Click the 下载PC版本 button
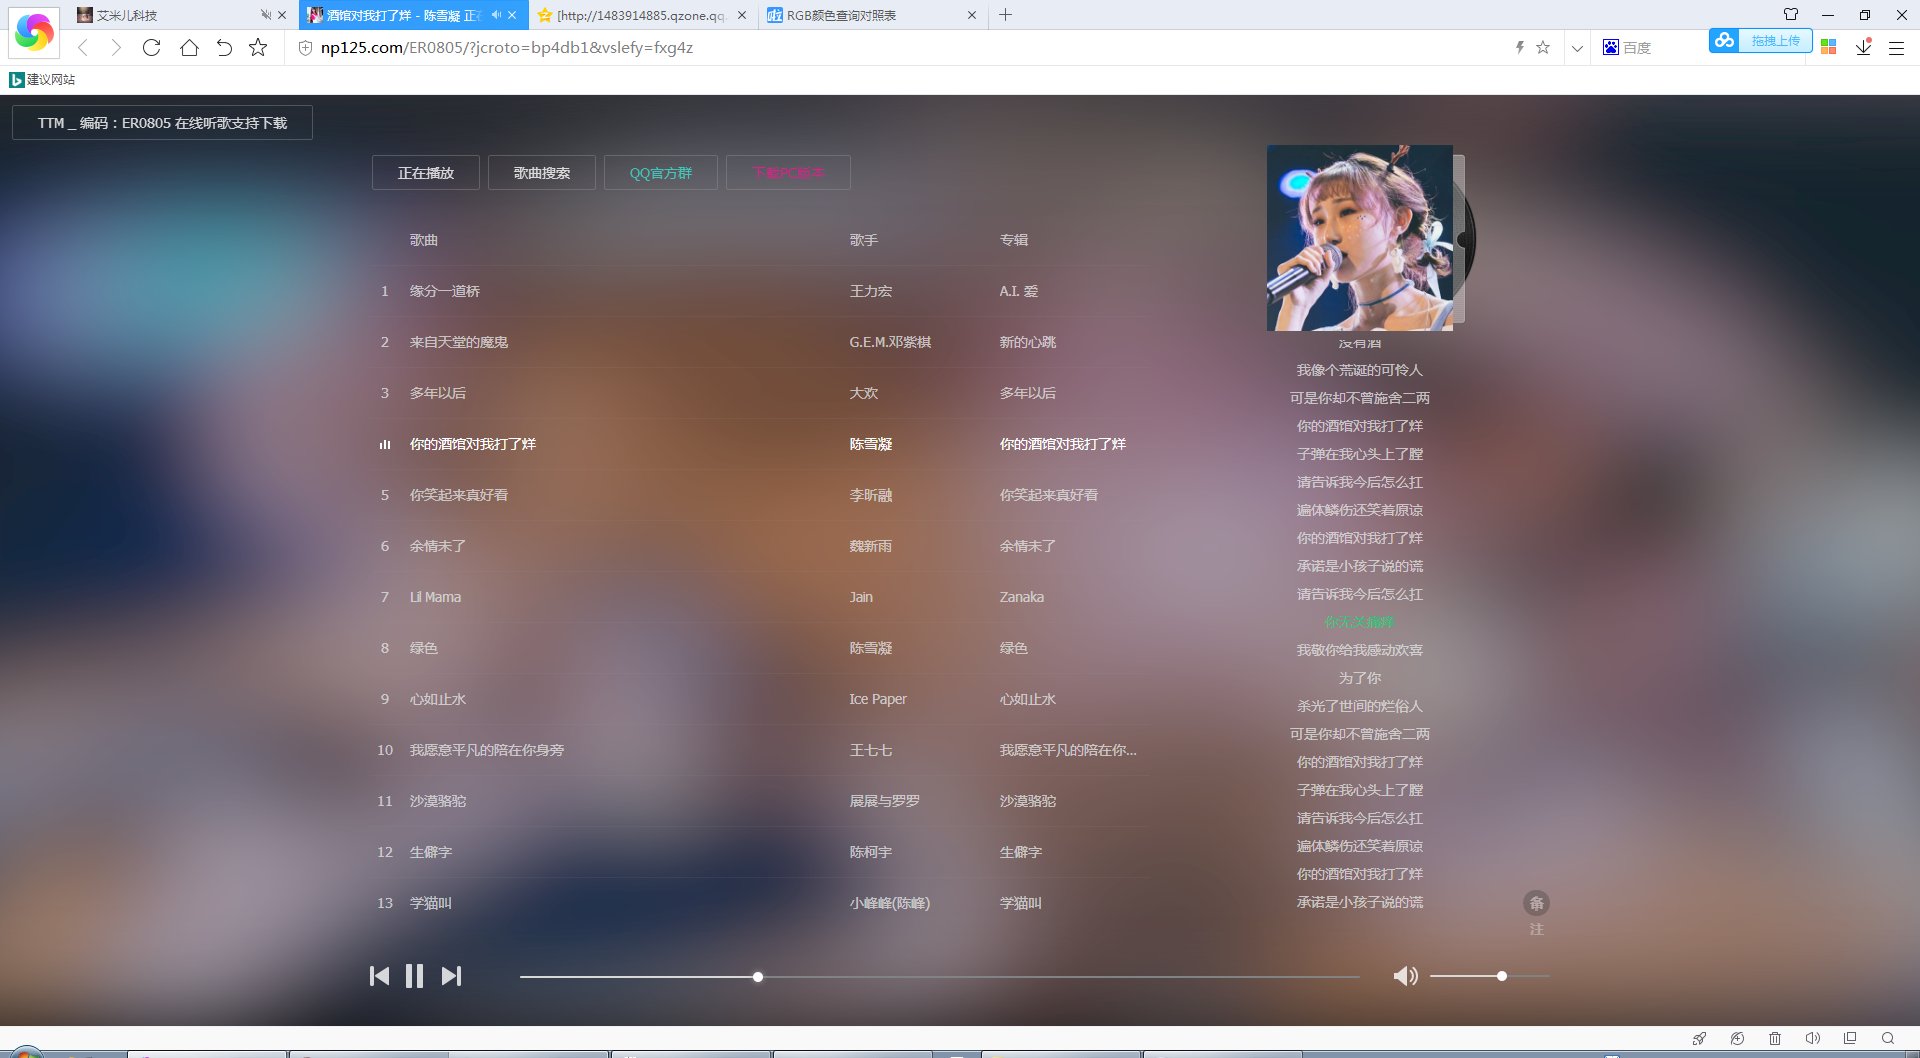This screenshot has width=1920, height=1058. tap(789, 172)
